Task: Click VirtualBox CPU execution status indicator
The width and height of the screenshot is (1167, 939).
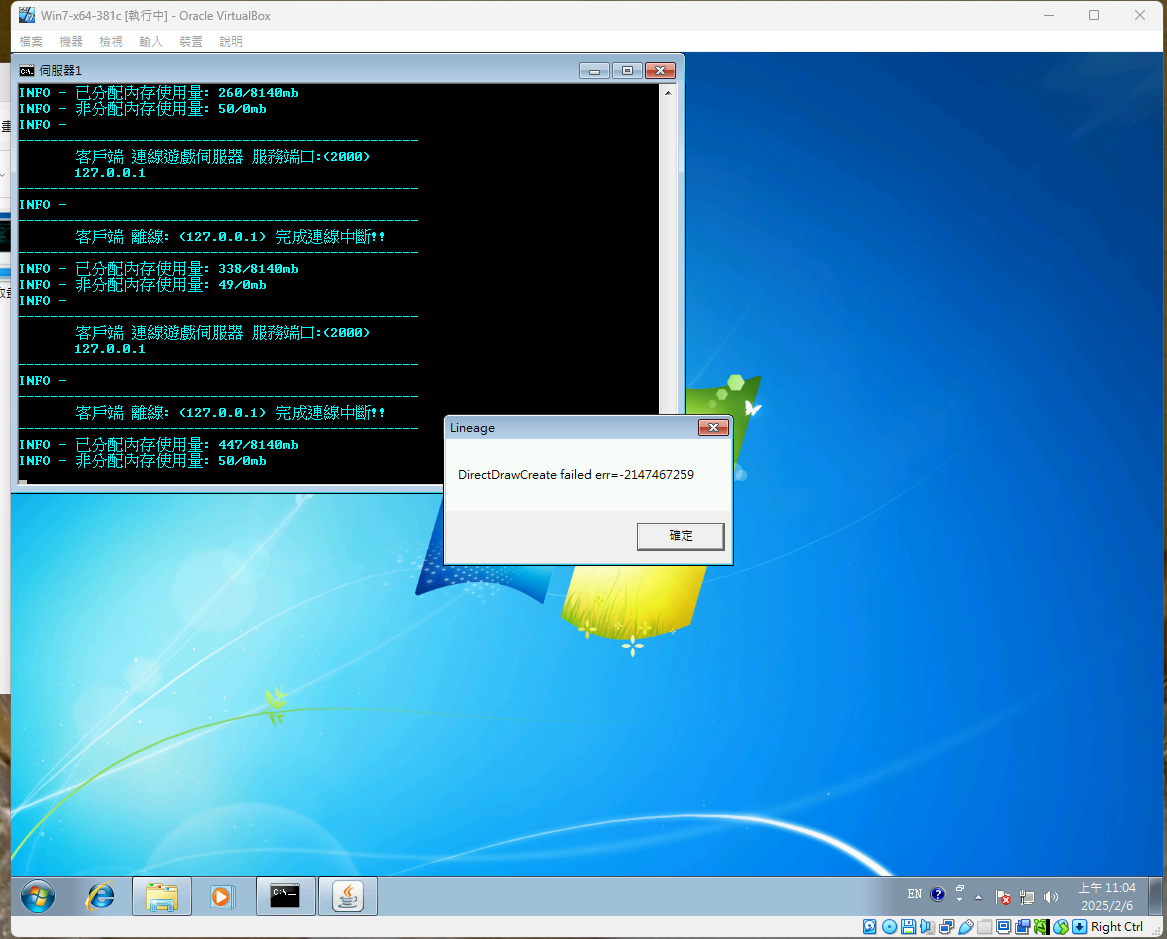Action: coord(1041,927)
